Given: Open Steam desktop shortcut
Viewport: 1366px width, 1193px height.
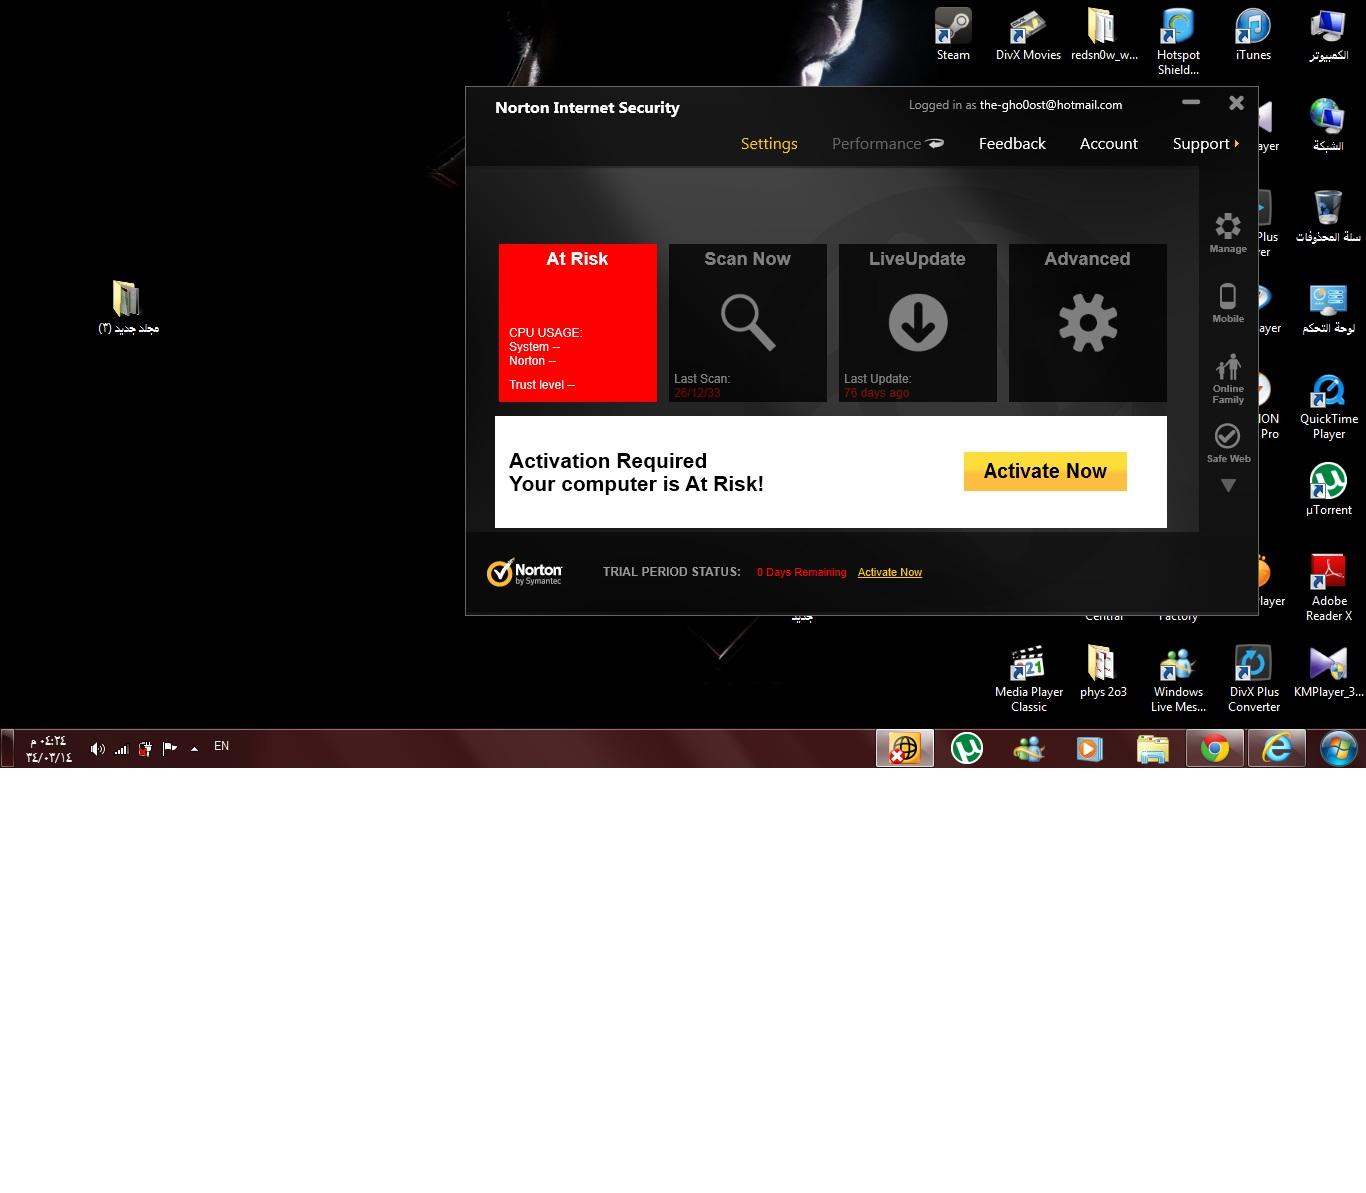Looking at the screenshot, I should 953,35.
